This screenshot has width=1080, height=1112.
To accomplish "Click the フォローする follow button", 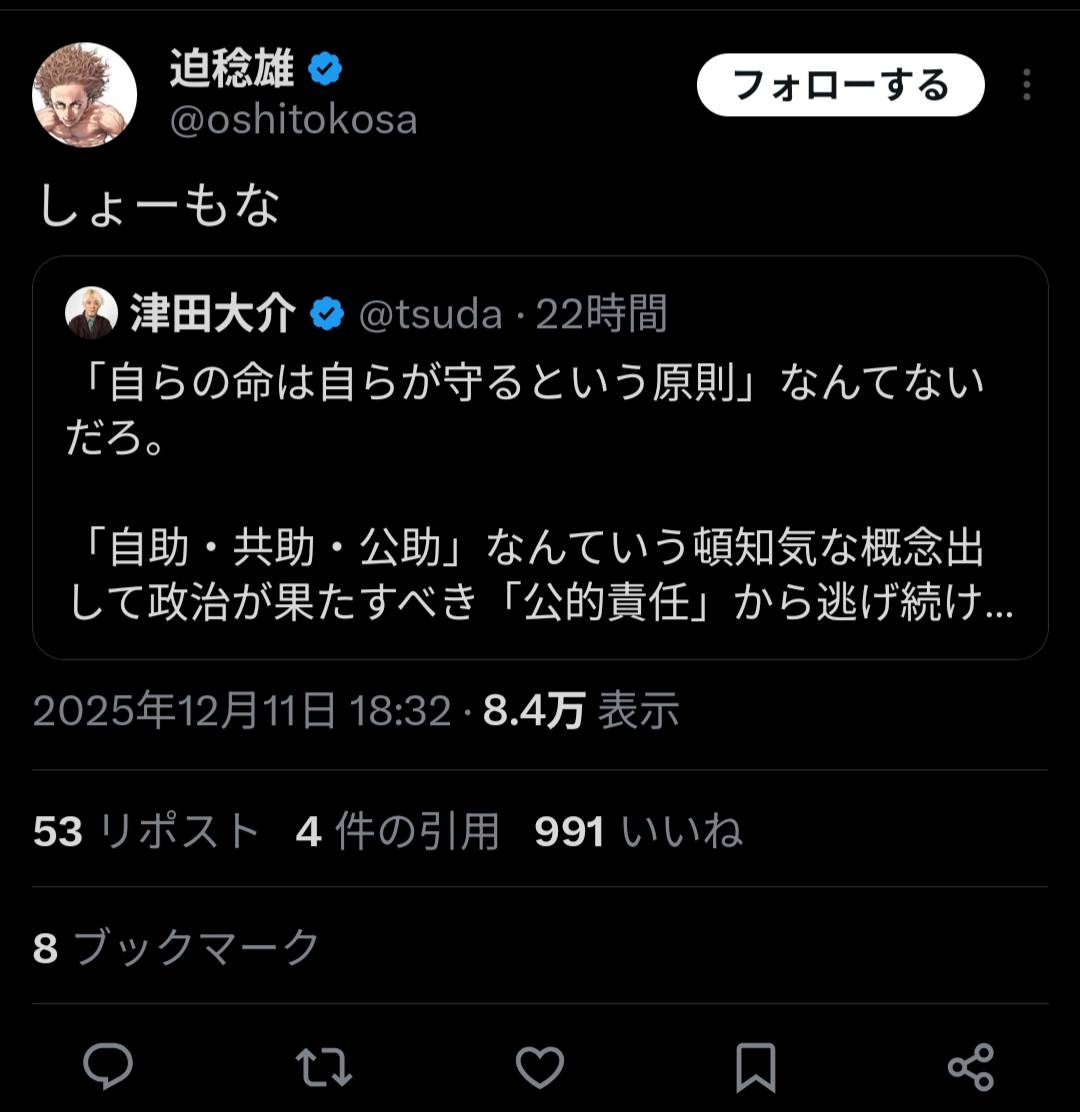I will [x=840, y=85].
